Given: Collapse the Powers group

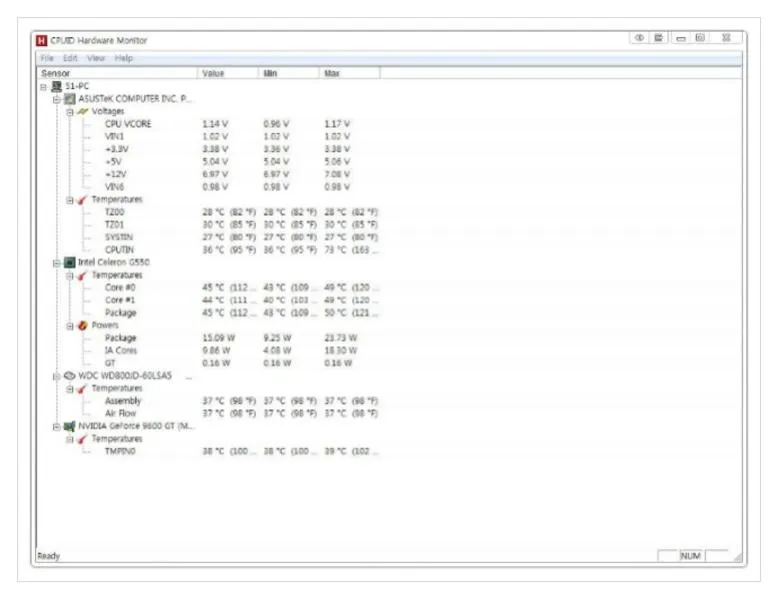Looking at the screenshot, I should pos(70,326).
